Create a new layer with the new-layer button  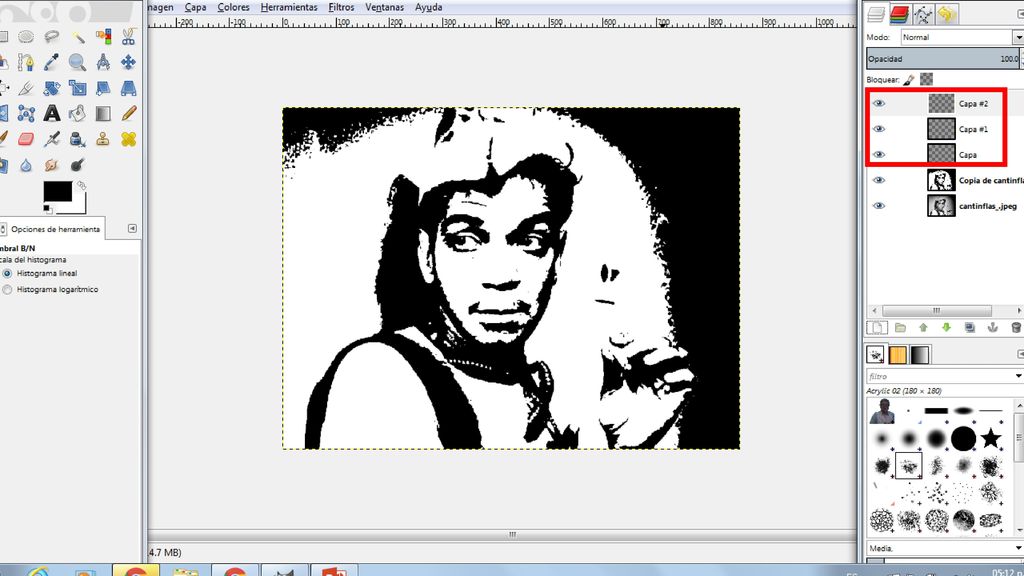[x=876, y=328]
